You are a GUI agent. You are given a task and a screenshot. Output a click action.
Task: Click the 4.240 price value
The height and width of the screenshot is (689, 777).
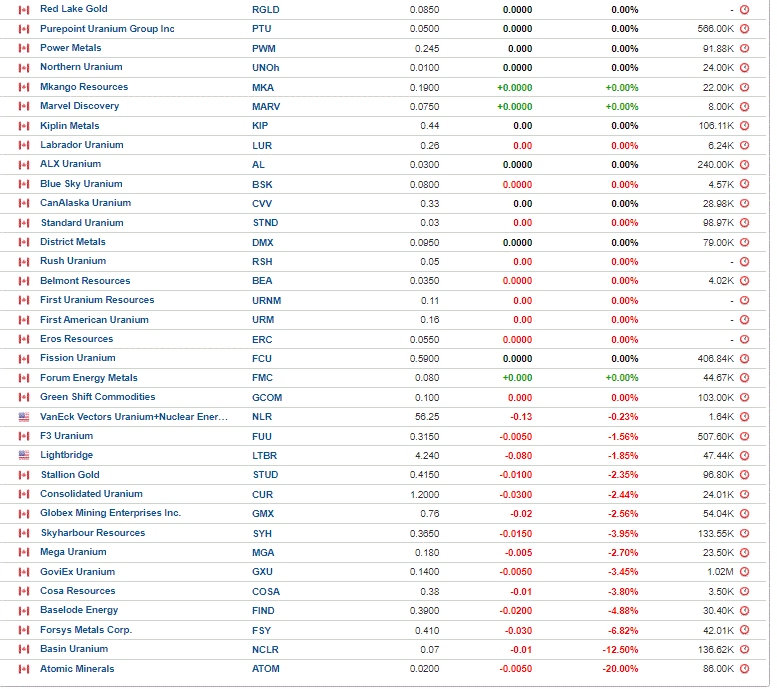click(x=427, y=456)
